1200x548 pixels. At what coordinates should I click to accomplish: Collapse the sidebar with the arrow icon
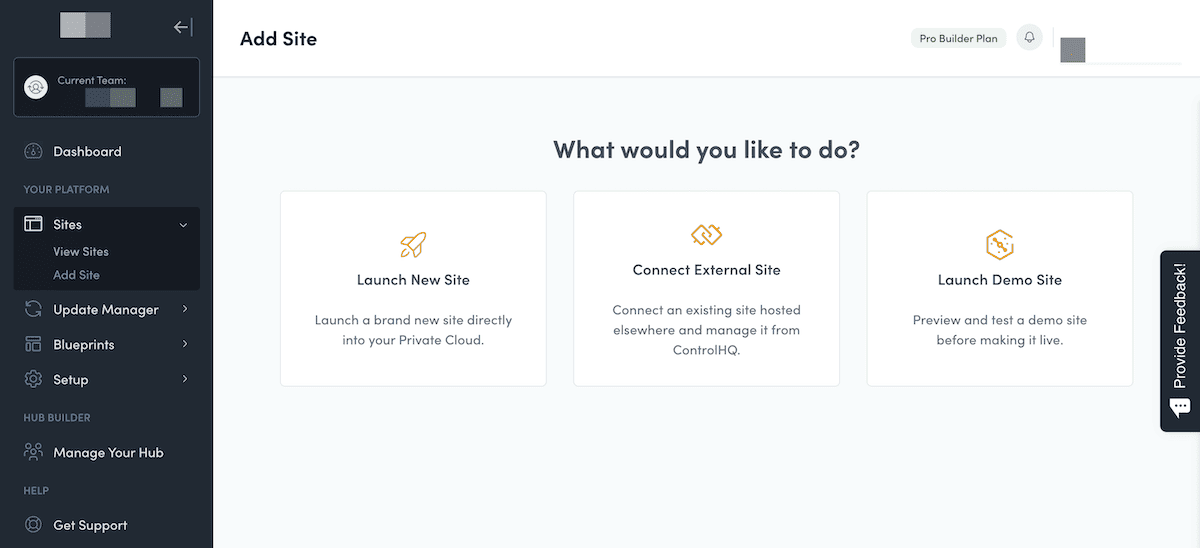click(183, 27)
